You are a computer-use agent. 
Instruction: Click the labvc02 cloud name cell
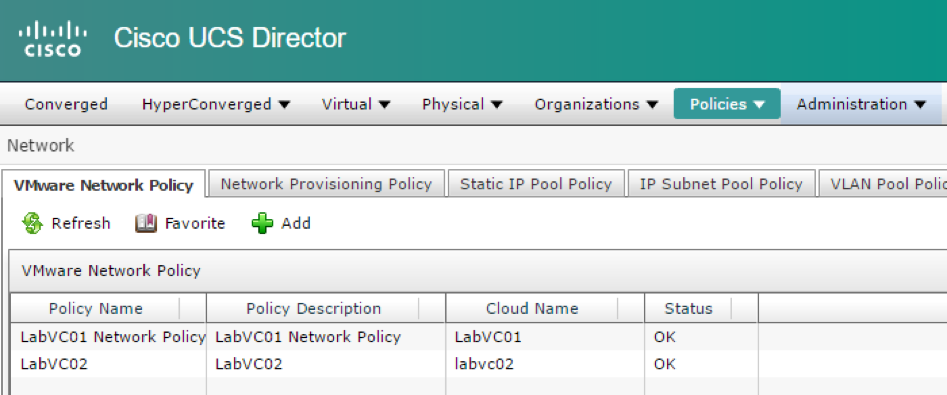coord(545,364)
